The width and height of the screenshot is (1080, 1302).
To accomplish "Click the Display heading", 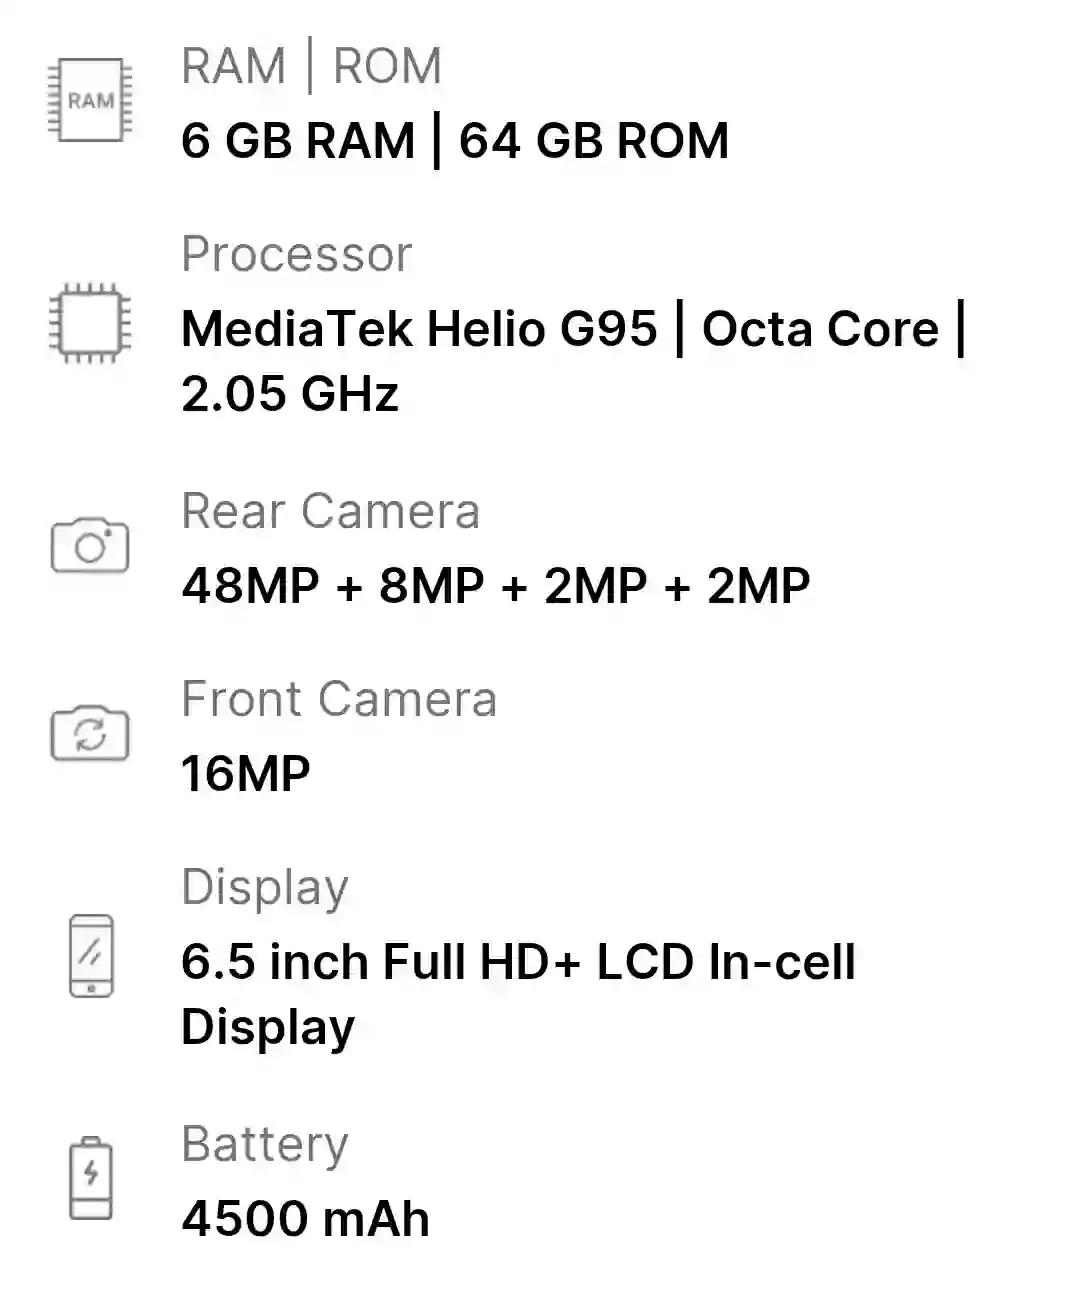I will coord(265,889).
